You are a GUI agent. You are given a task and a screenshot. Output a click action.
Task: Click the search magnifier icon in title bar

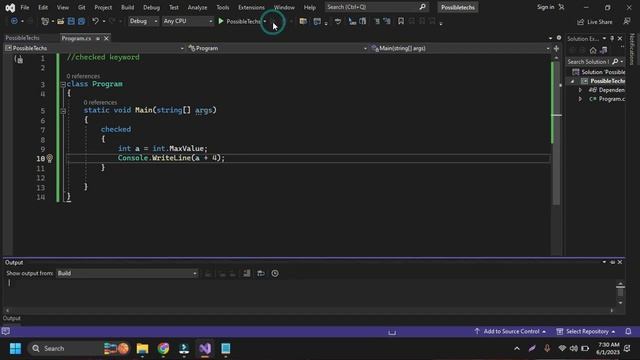pyautogui.click(x=422, y=7)
